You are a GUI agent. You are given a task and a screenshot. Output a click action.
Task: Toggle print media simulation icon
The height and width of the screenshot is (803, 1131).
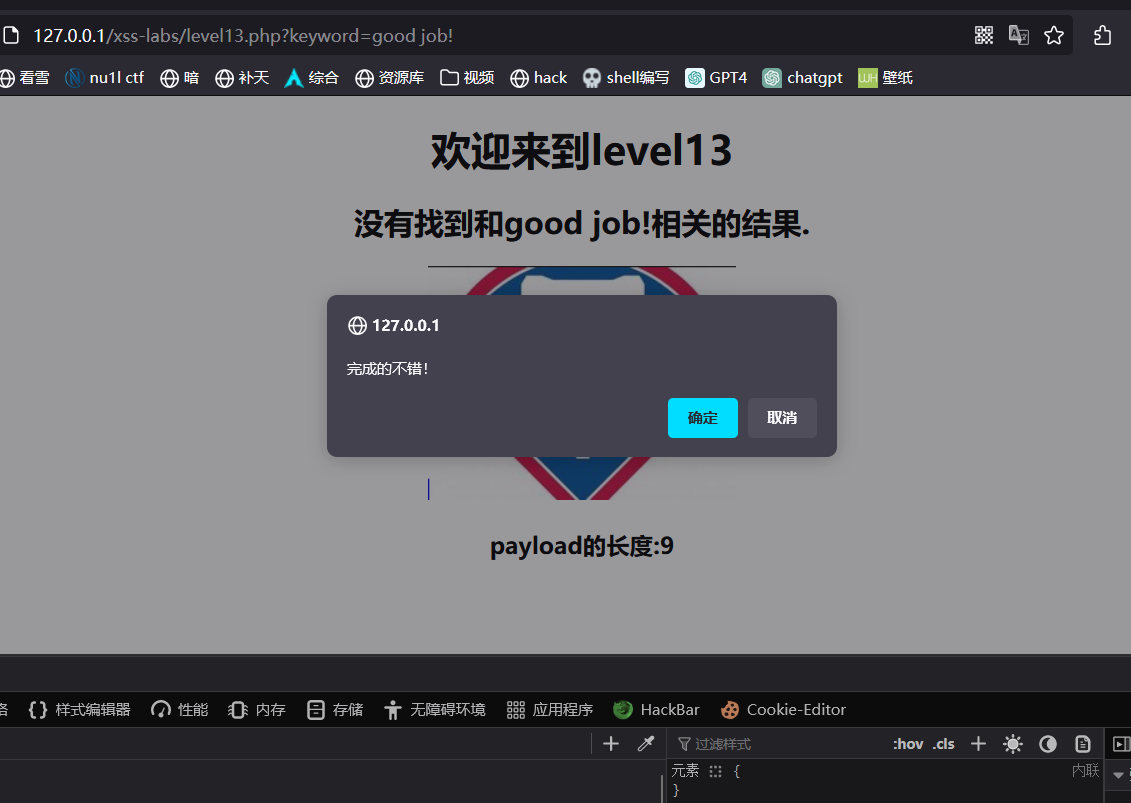[x=1082, y=743]
